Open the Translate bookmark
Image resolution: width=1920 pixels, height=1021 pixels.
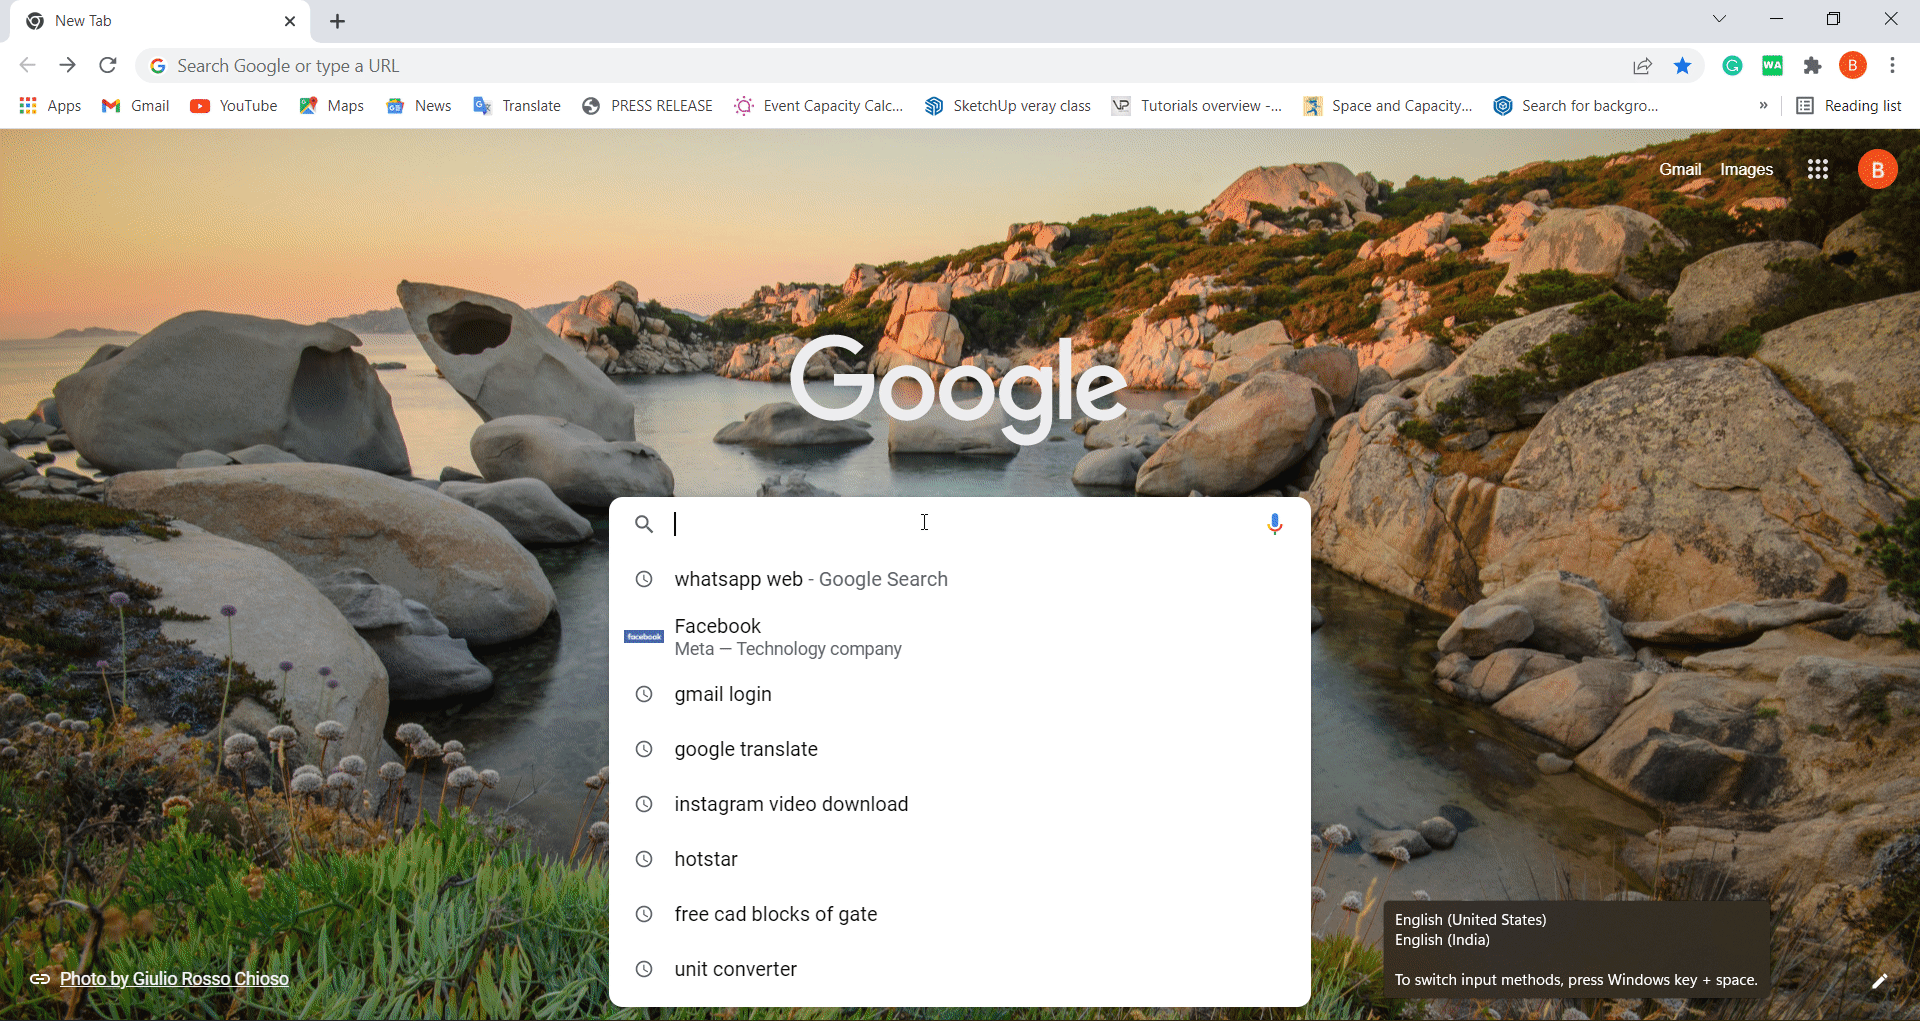pyautogui.click(x=517, y=106)
